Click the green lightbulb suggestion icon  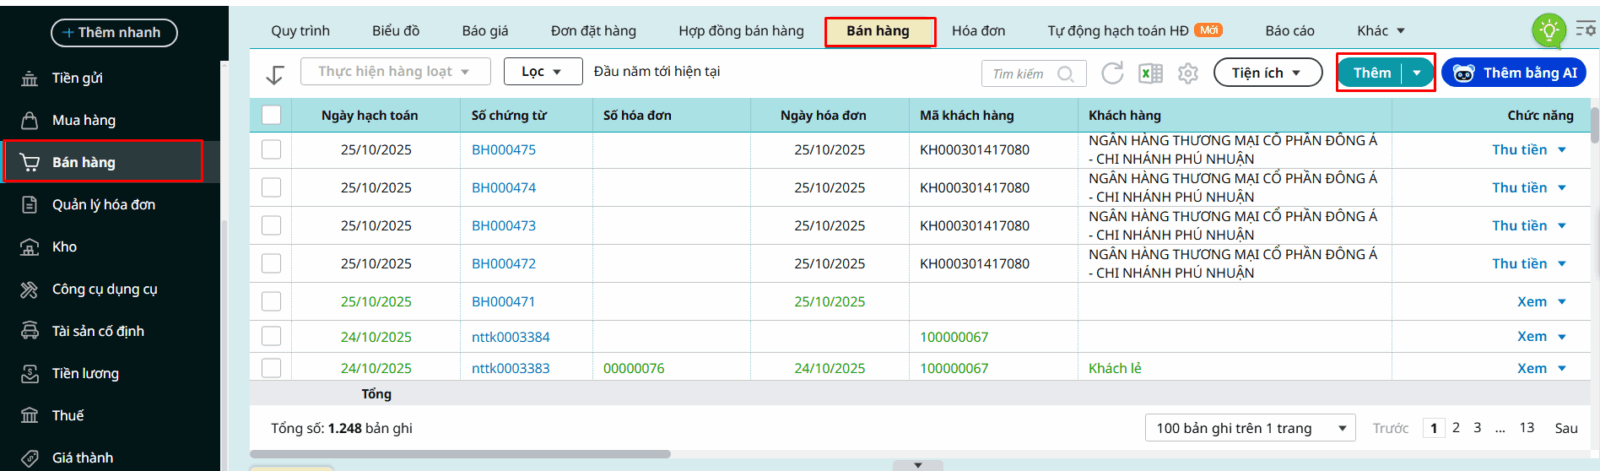point(1548,31)
